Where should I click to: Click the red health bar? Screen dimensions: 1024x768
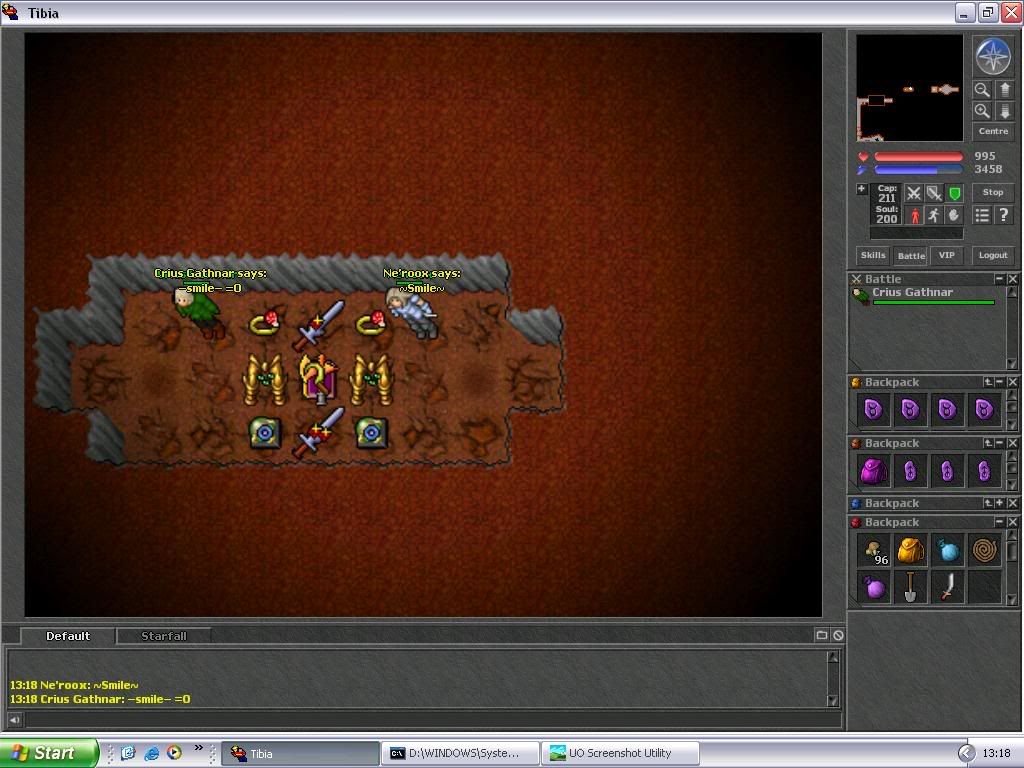pos(918,157)
